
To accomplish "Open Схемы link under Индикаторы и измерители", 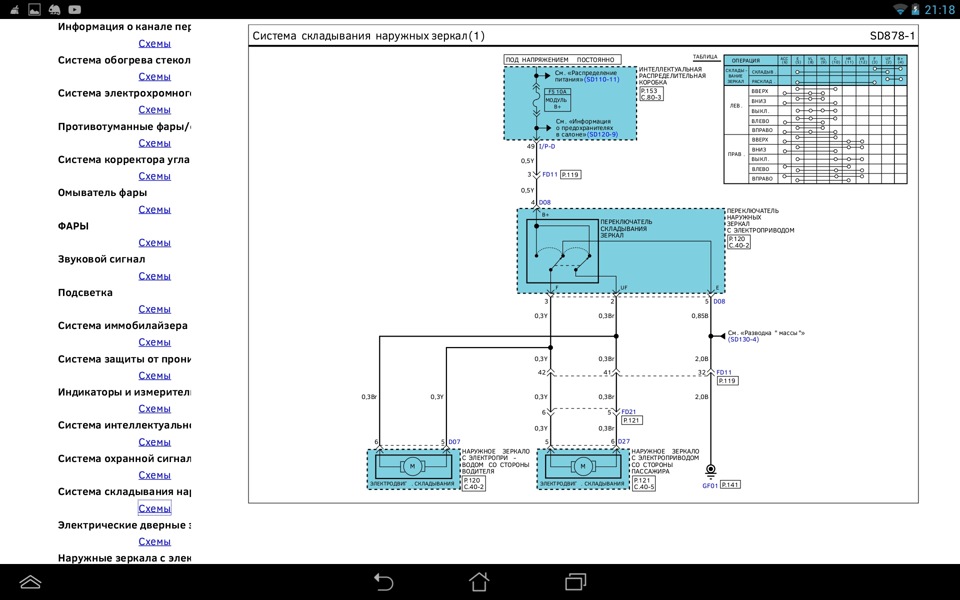I will [154, 408].
